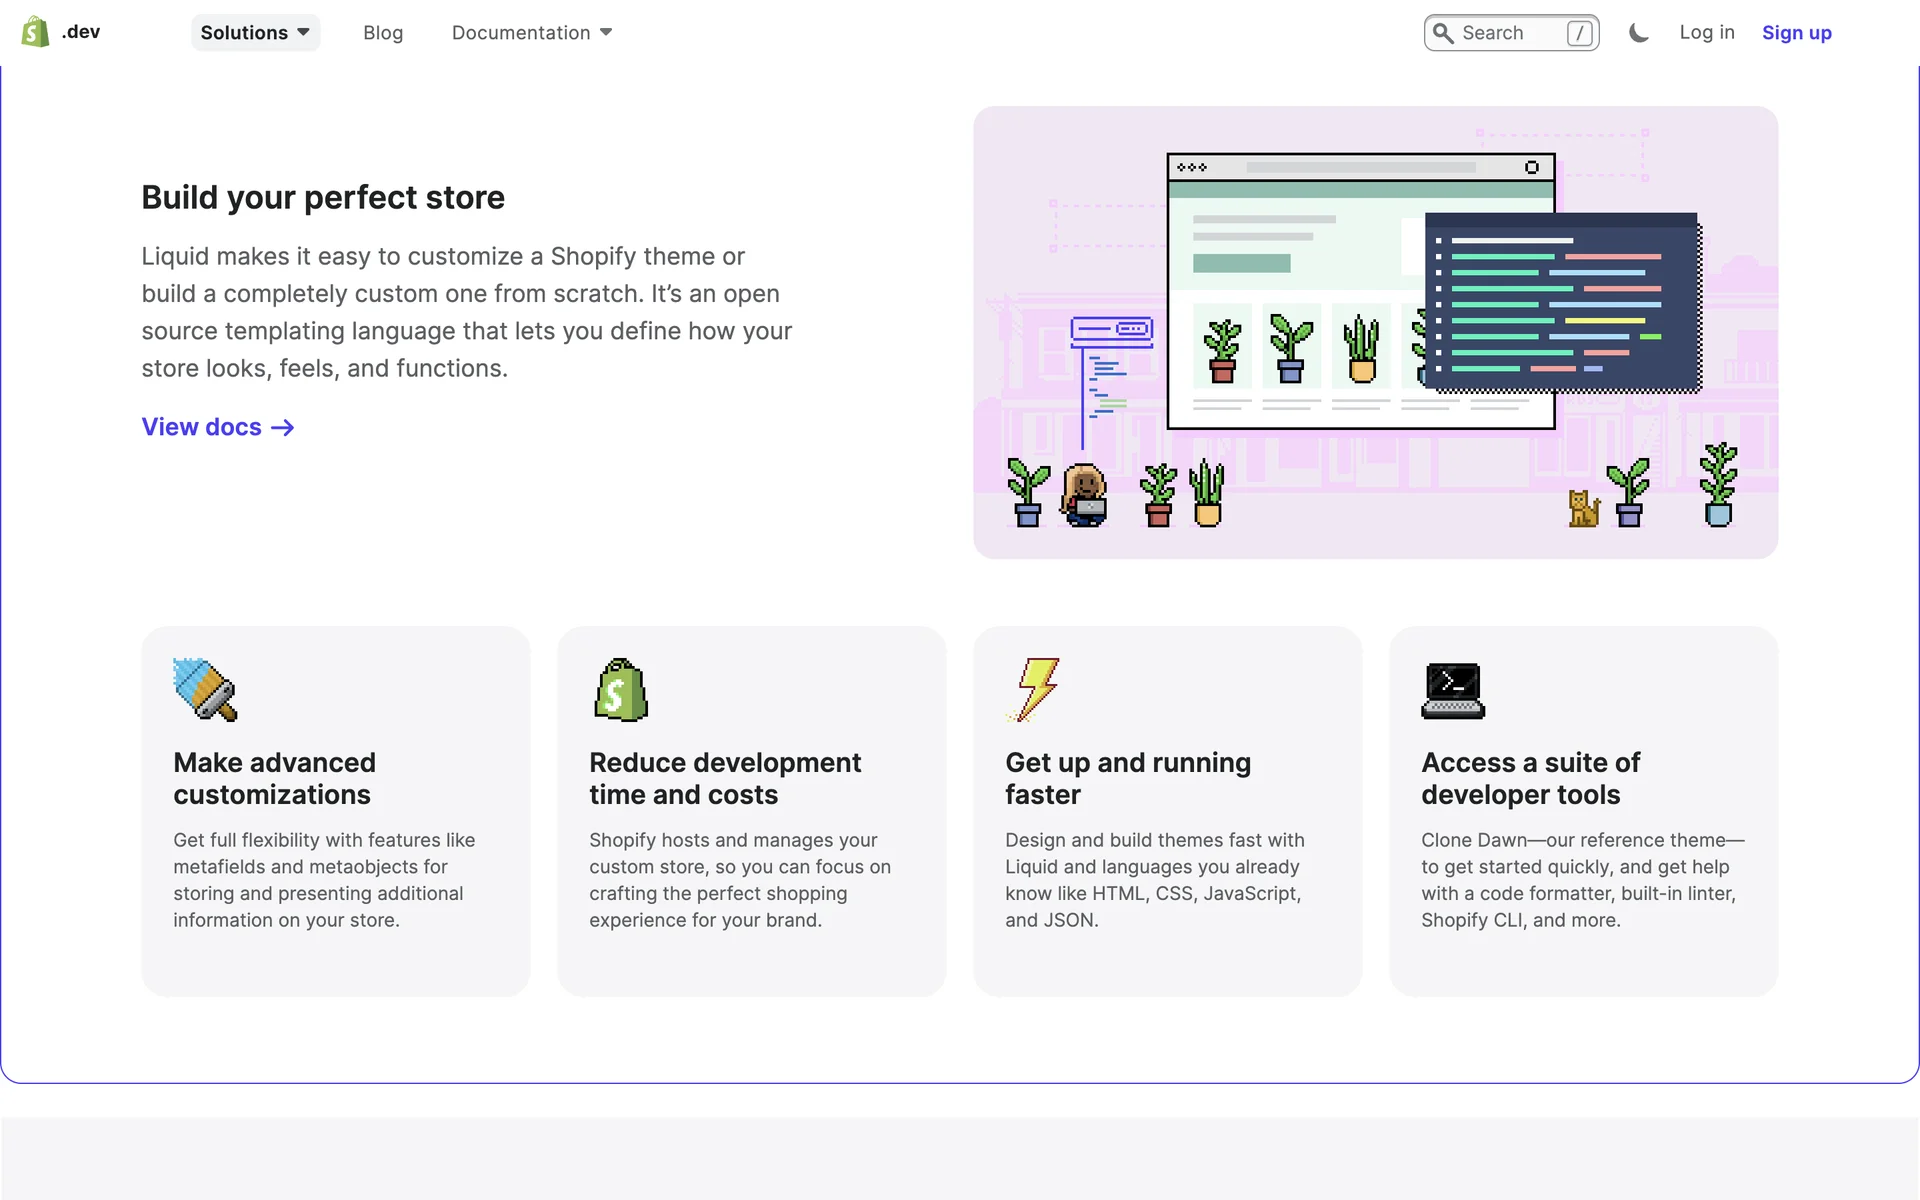Click the arrow icon beside View docs
The height and width of the screenshot is (1200, 1920).
click(283, 428)
